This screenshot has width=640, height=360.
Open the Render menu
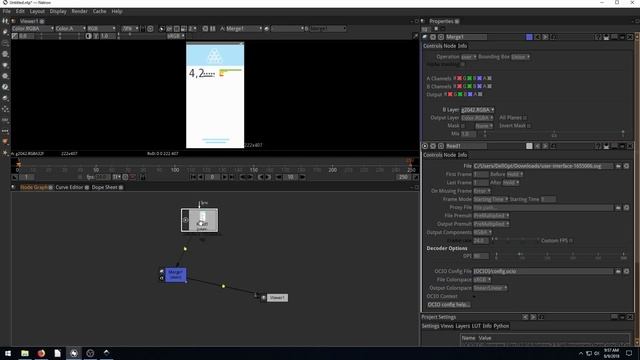pyautogui.click(x=79, y=11)
